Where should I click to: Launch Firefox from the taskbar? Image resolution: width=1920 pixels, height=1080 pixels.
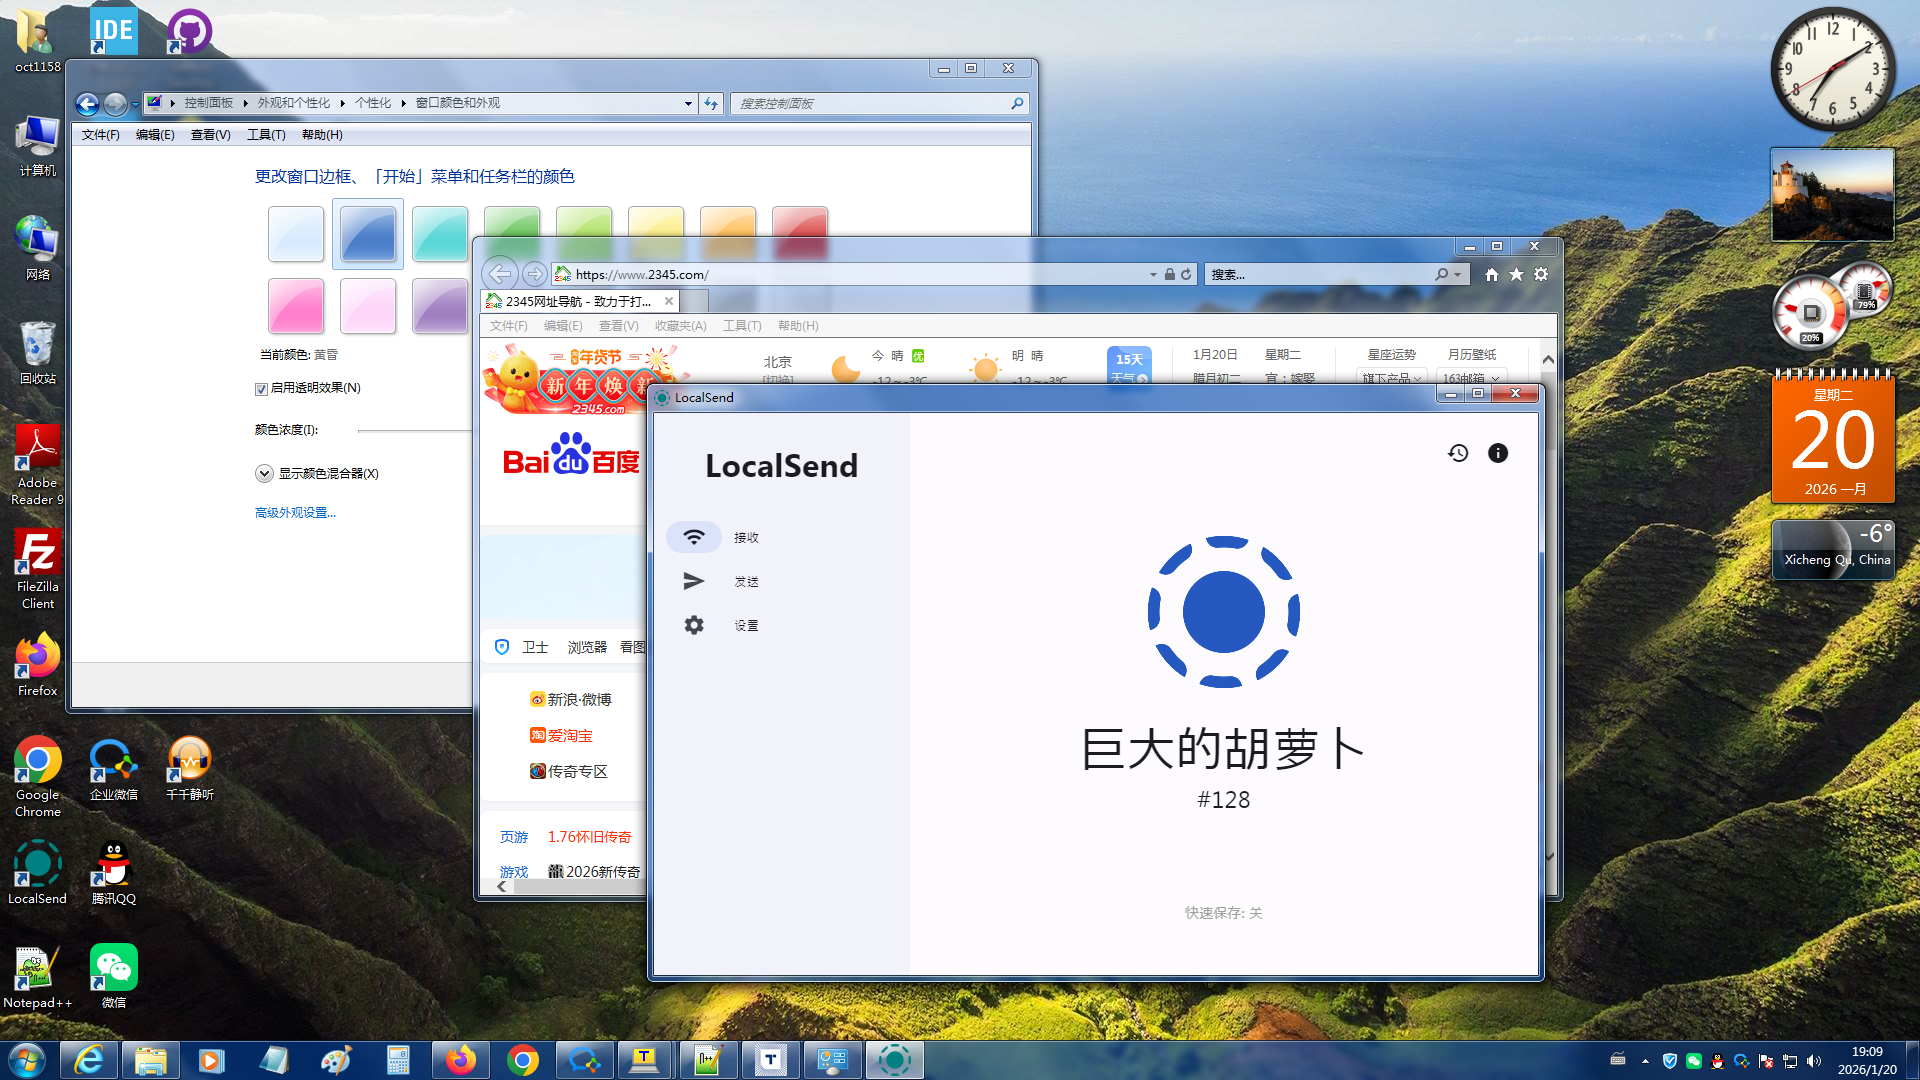point(460,1059)
